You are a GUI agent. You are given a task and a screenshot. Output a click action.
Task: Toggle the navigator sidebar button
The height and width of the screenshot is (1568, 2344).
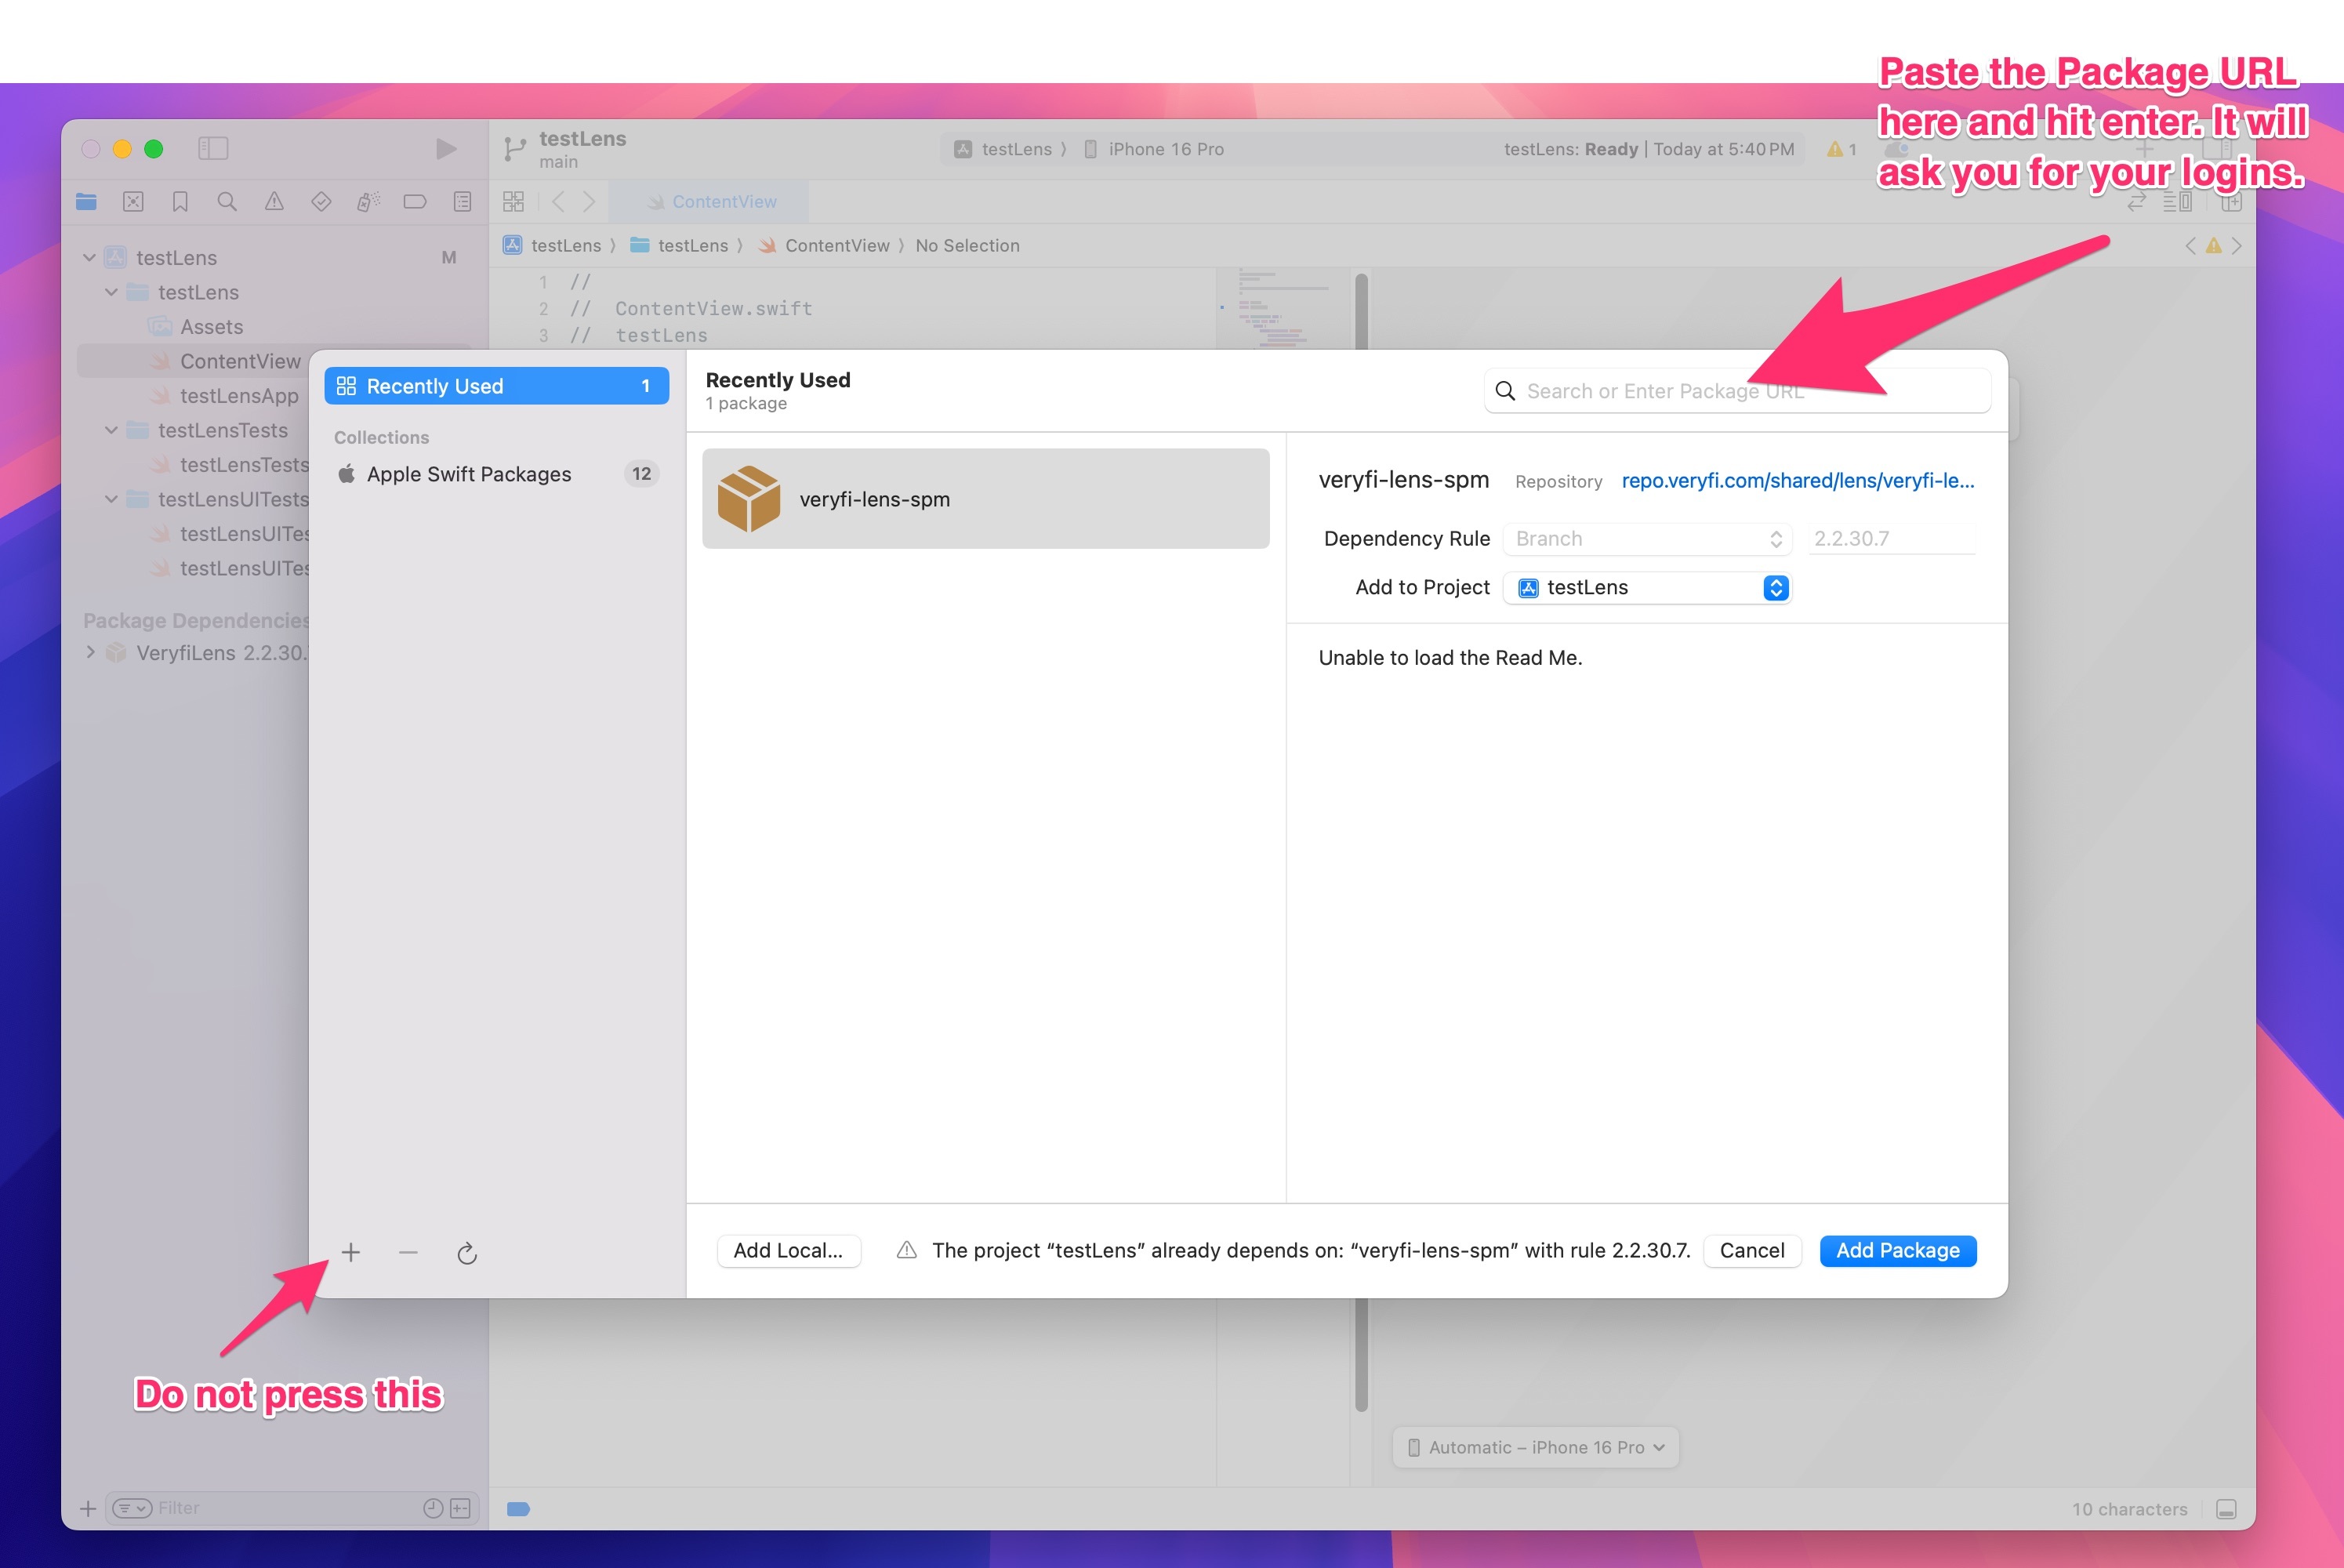213,148
